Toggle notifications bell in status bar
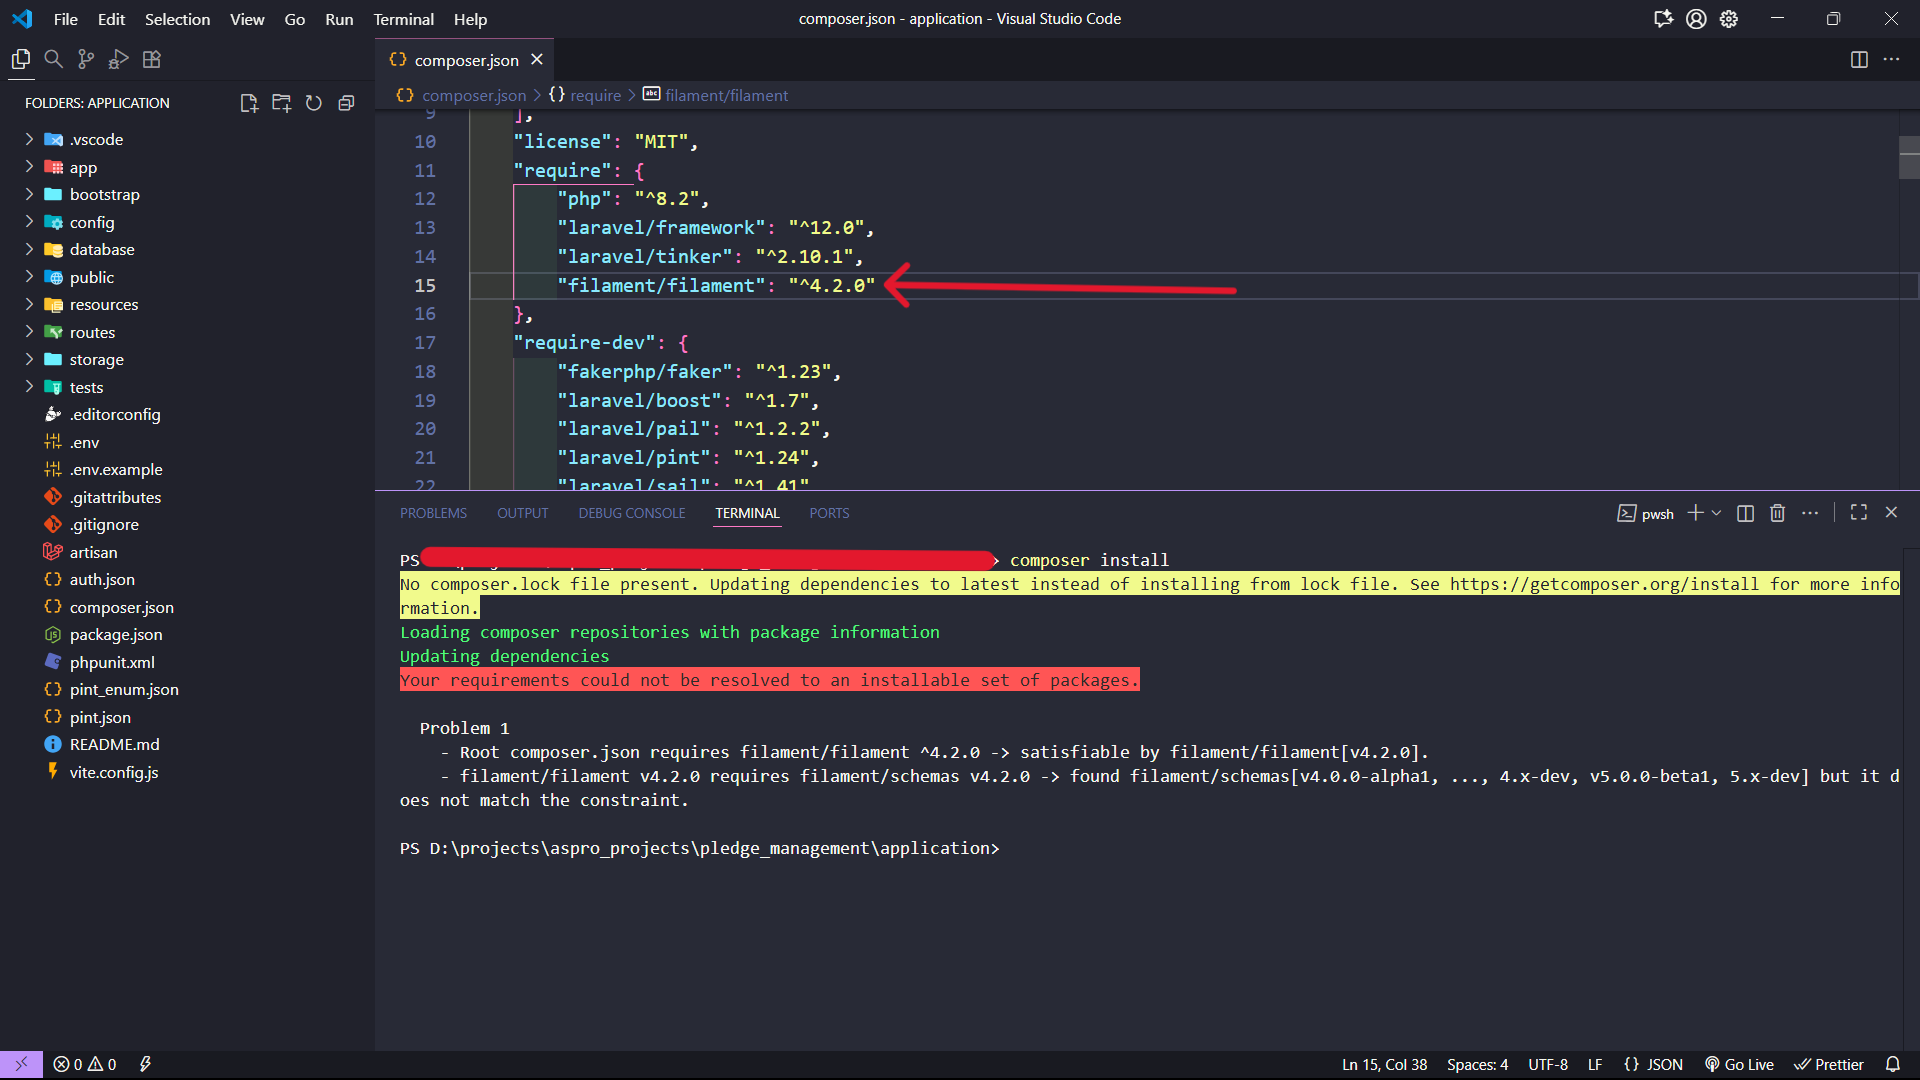This screenshot has height=1080, width=1920. pyautogui.click(x=1892, y=1064)
